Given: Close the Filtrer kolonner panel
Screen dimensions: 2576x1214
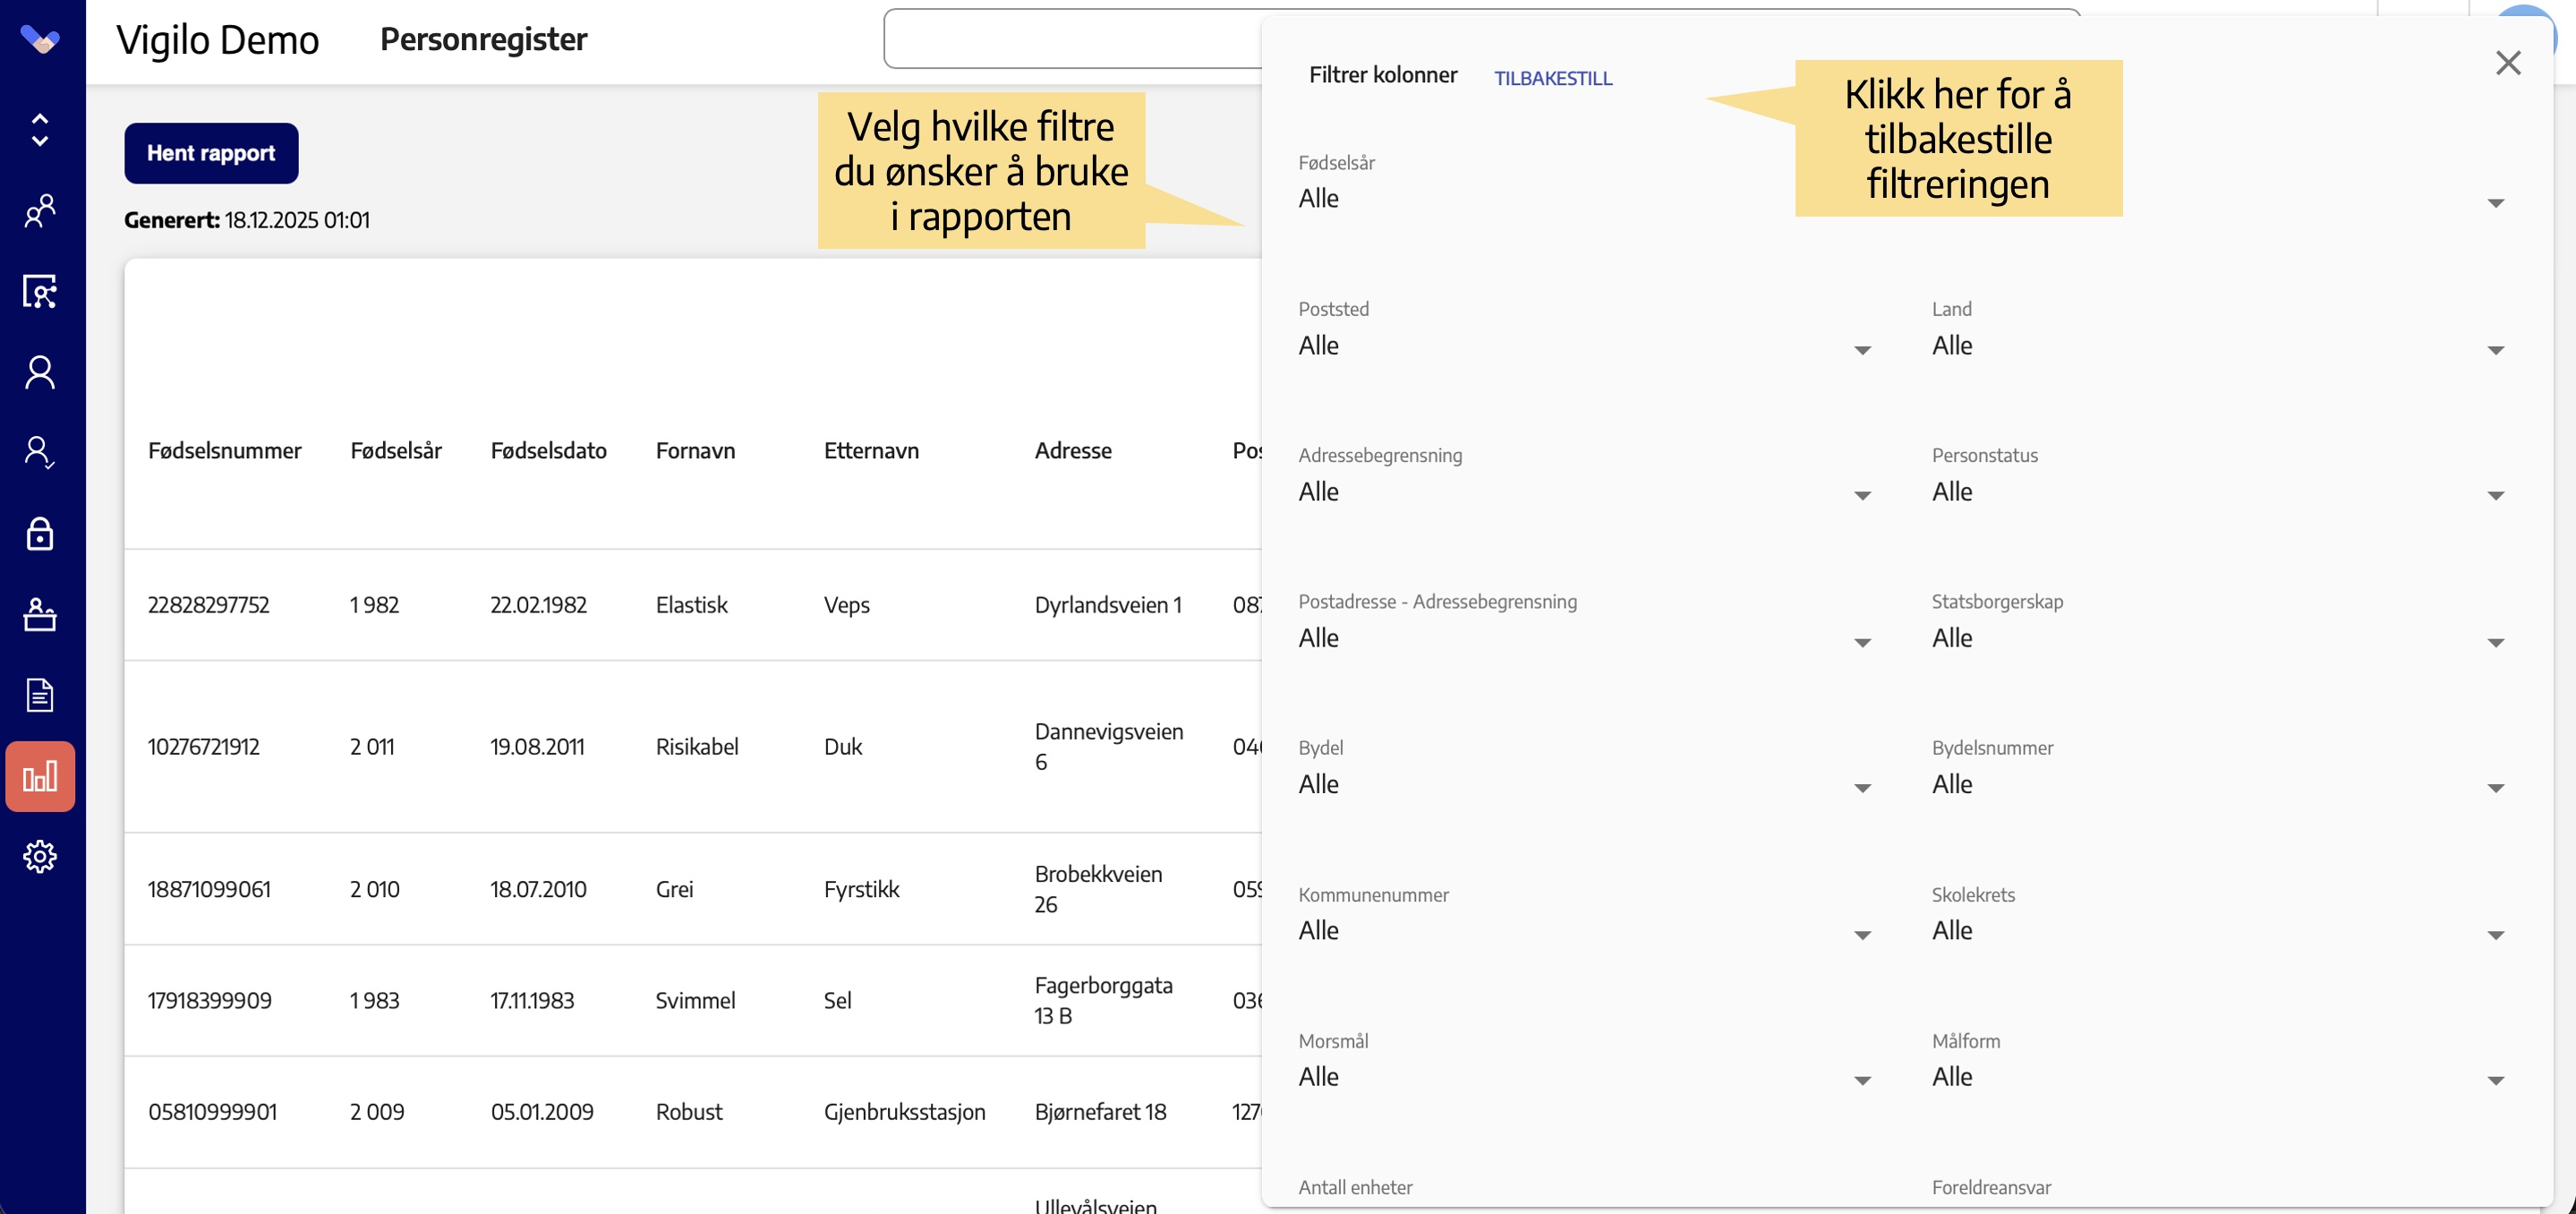Looking at the screenshot, I should [x=2508, y=63].
